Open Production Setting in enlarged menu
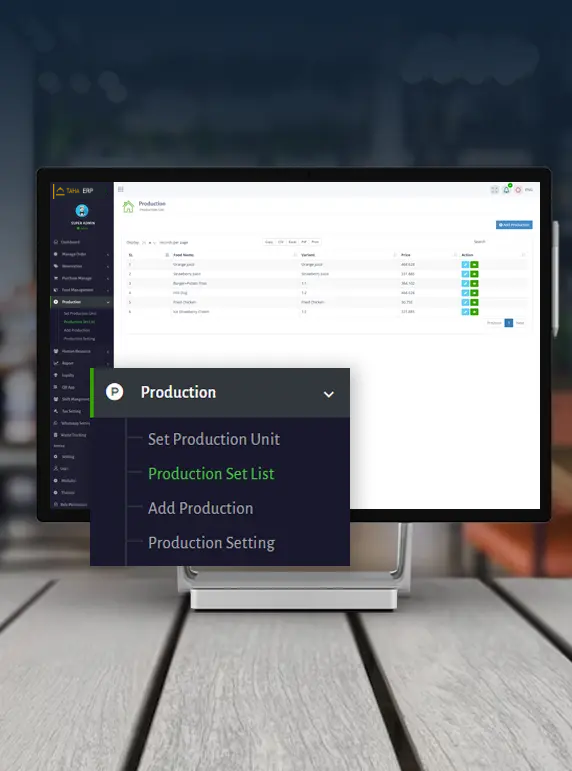572x771 pixels. [211, 543]
